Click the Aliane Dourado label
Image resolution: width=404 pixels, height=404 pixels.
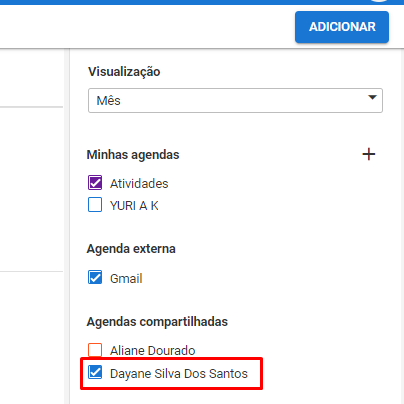[x=153, y=351]
